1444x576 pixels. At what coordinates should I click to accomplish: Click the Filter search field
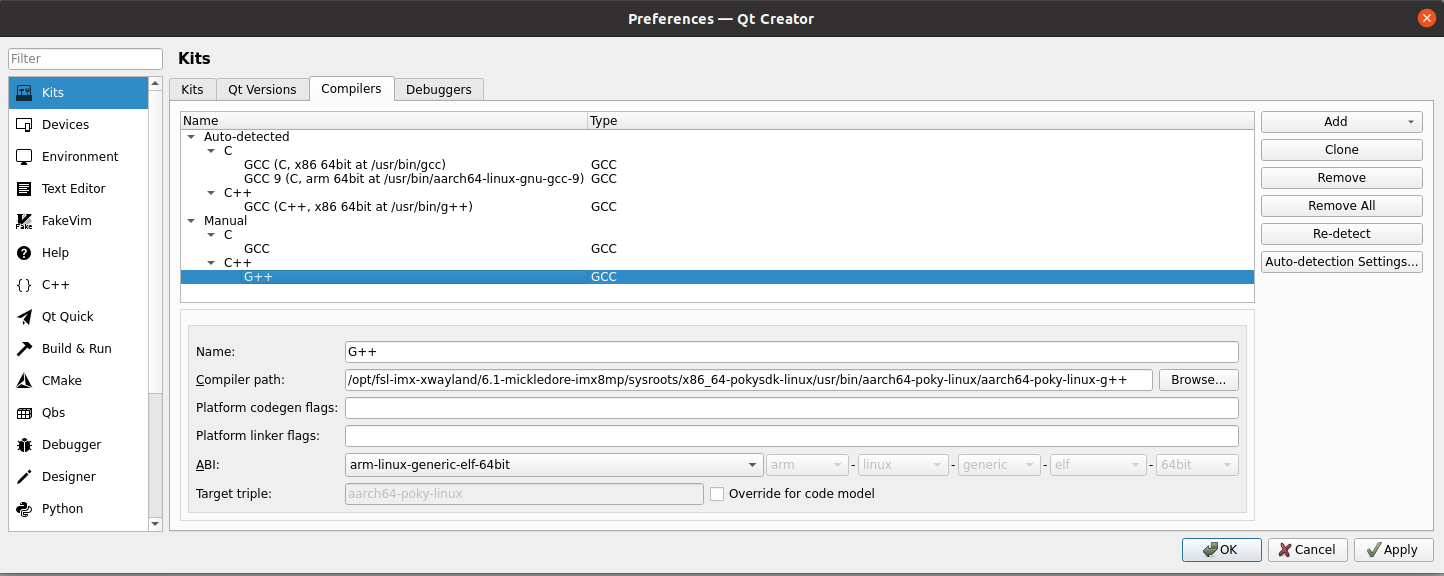[x=85, y=59]
